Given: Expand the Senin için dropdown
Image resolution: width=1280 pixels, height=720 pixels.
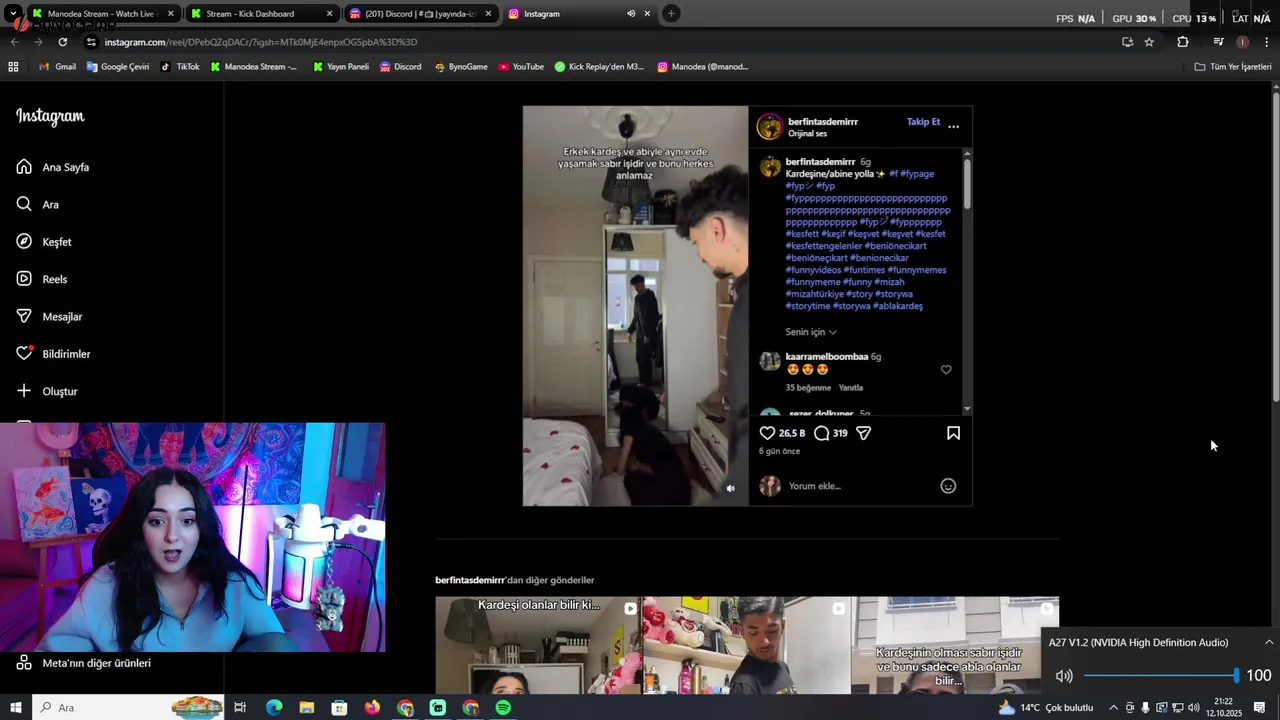Looking at the screenshot, I should [811, 332].
